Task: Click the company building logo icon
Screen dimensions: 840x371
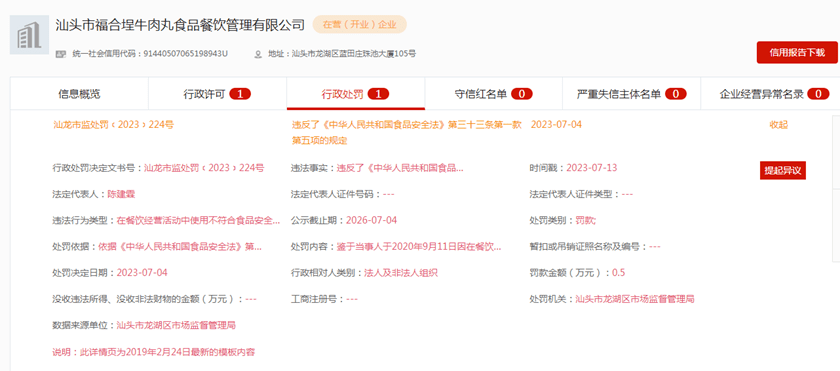Action: point(26,35)
